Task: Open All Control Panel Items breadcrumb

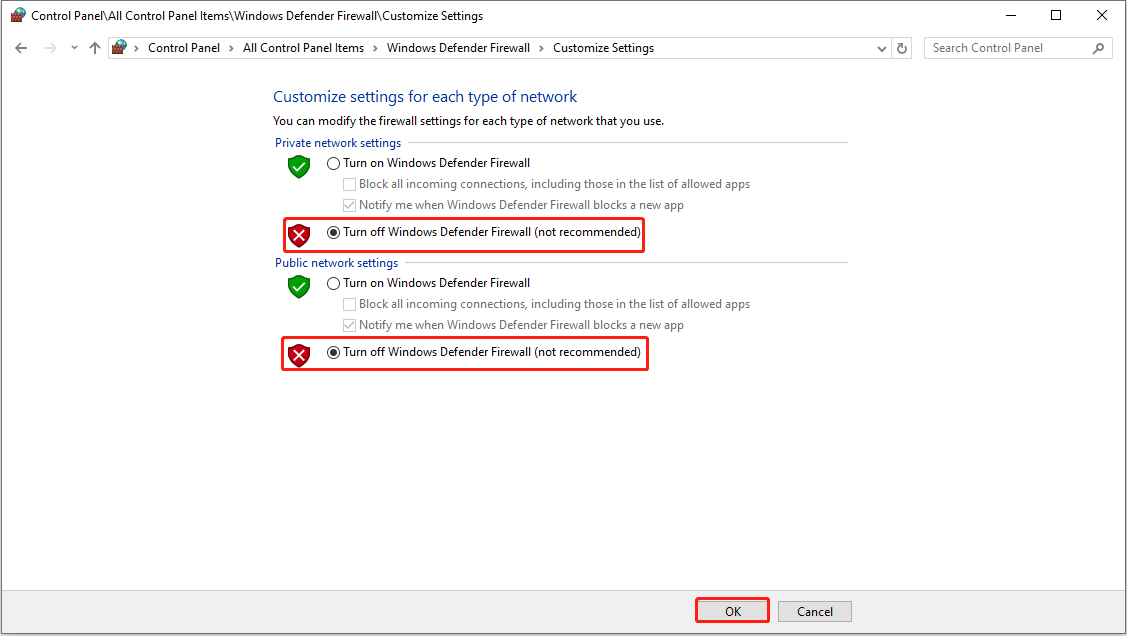Action: point(303,48)
